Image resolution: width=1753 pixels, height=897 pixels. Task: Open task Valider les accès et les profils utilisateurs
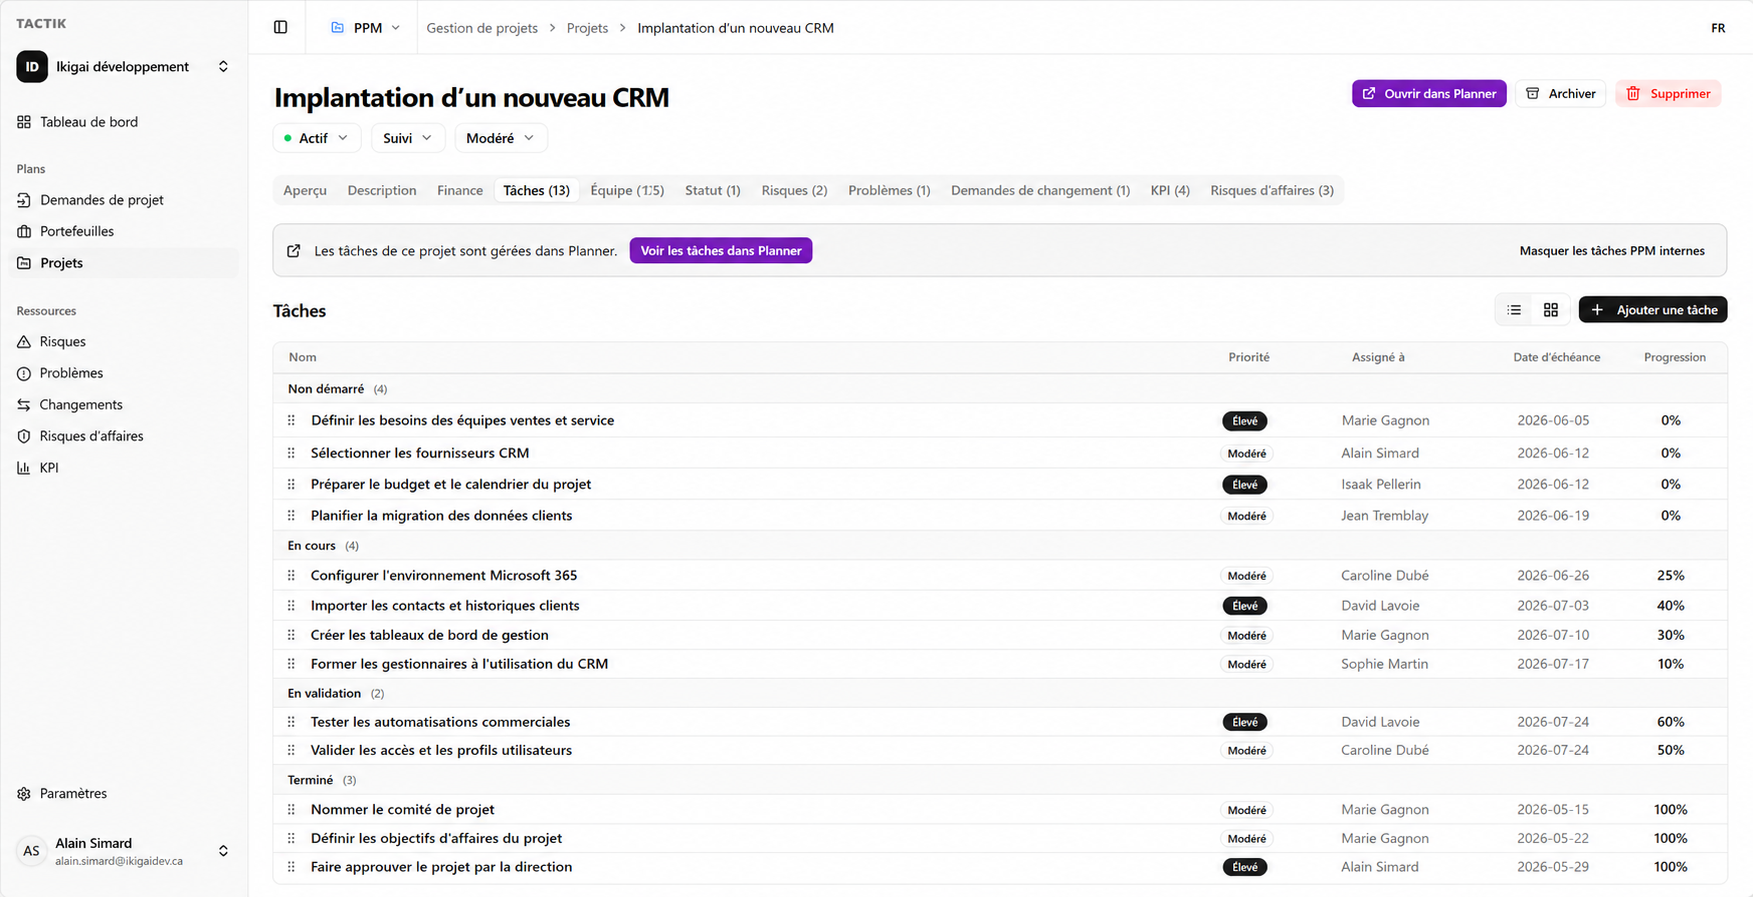point(441,750)
